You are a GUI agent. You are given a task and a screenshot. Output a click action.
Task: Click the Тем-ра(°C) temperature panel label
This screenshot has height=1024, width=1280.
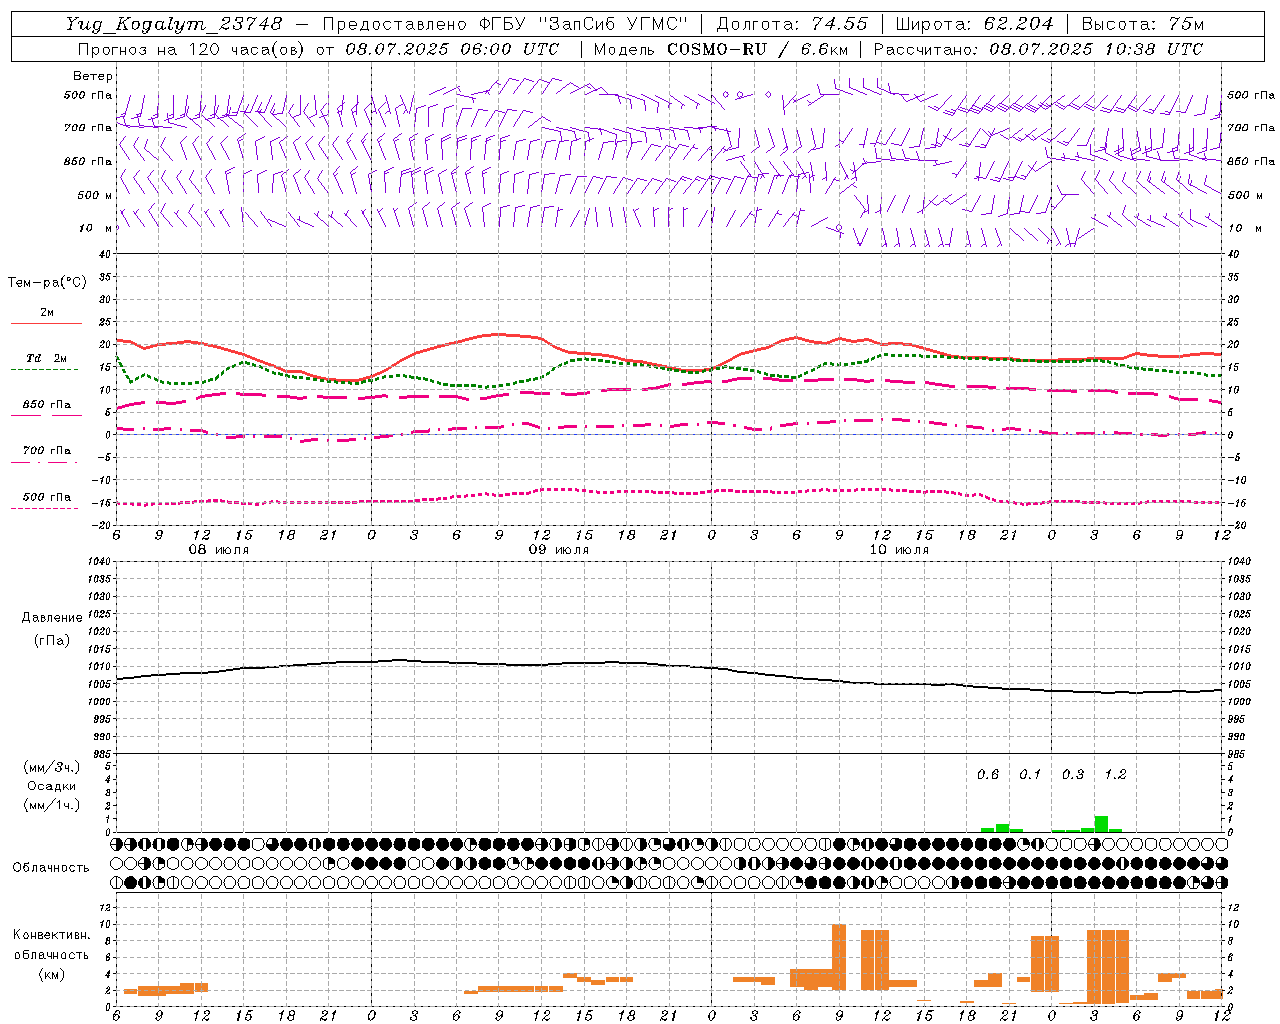[47, 283]
